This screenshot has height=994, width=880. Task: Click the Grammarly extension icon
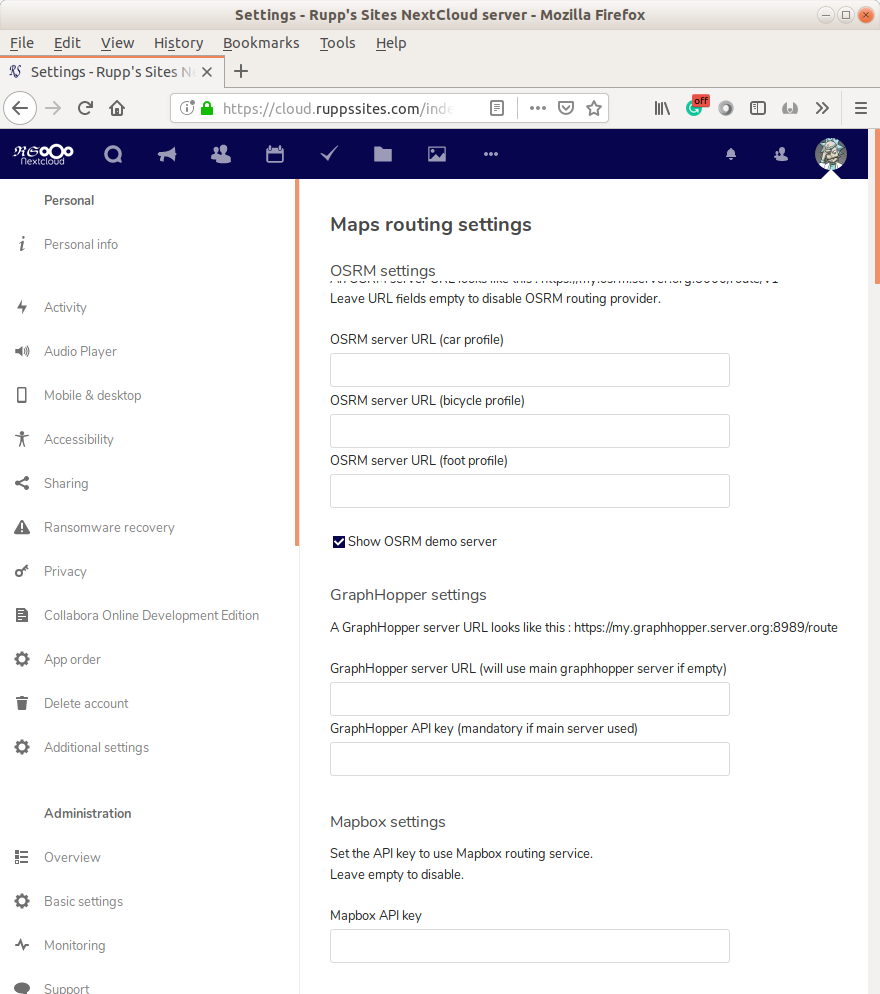(x=696, y=106)
